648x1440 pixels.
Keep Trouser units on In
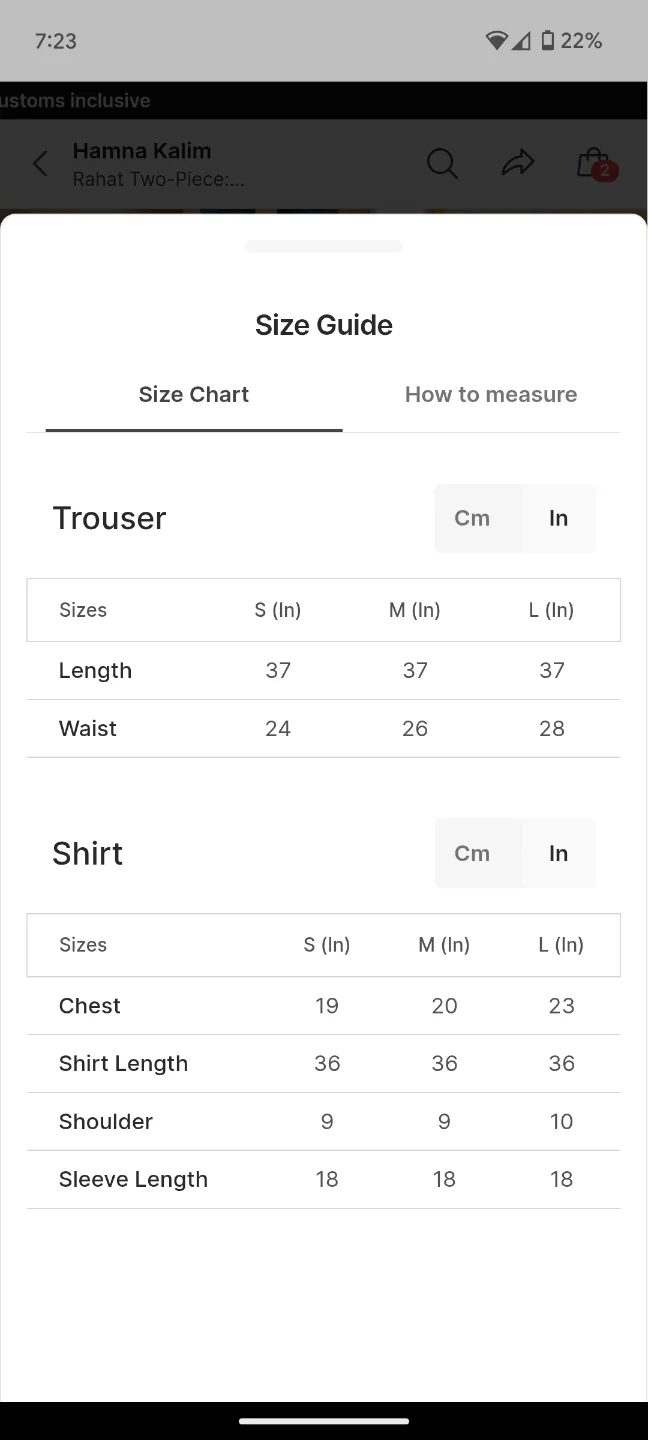[558, 518]
